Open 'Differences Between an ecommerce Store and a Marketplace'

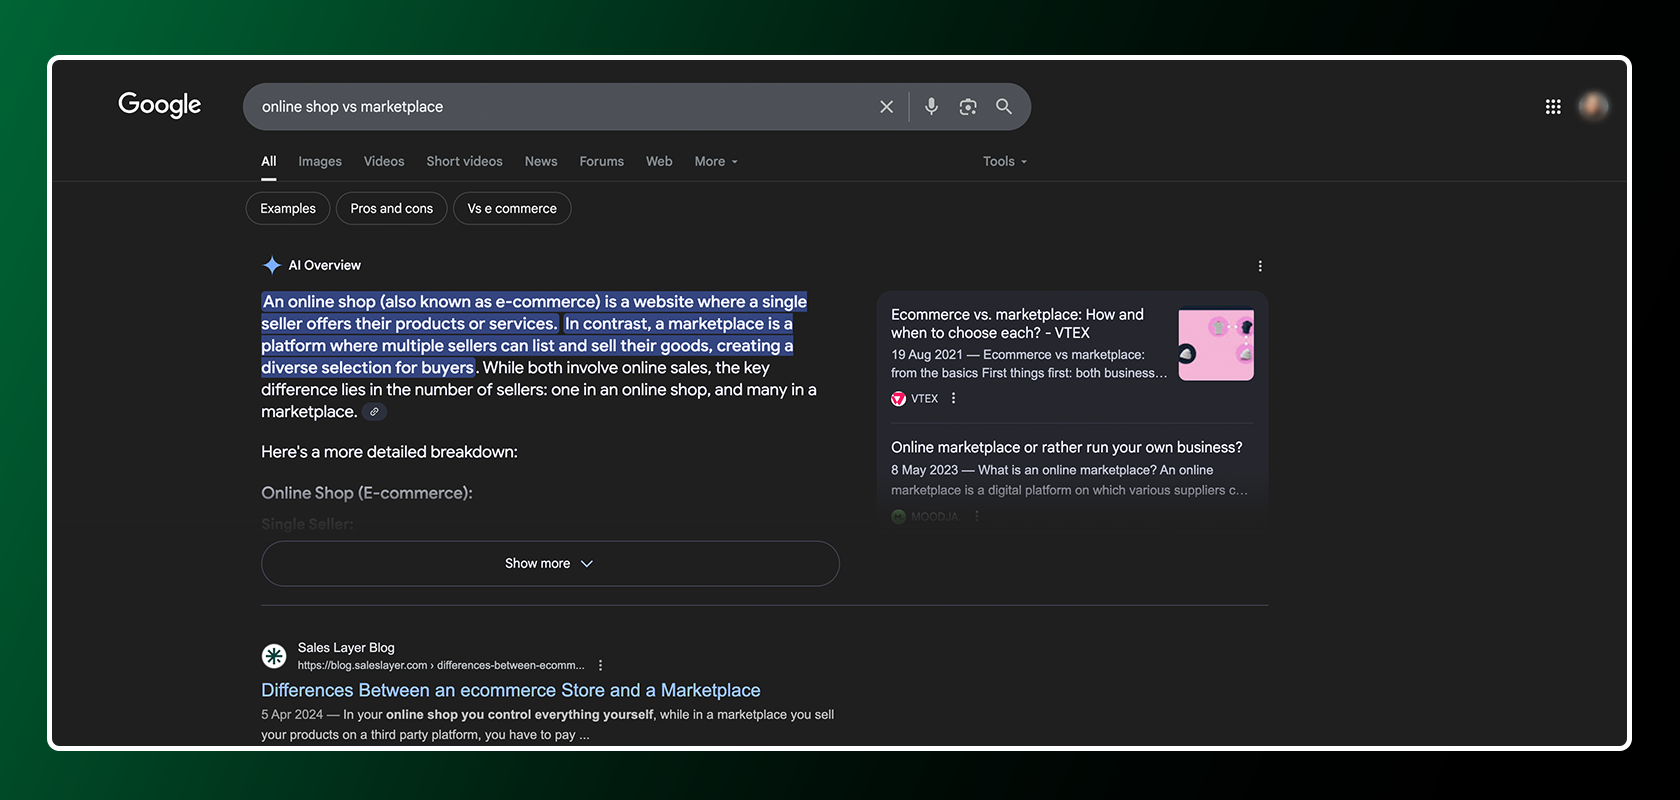click(x=511, y=690)
